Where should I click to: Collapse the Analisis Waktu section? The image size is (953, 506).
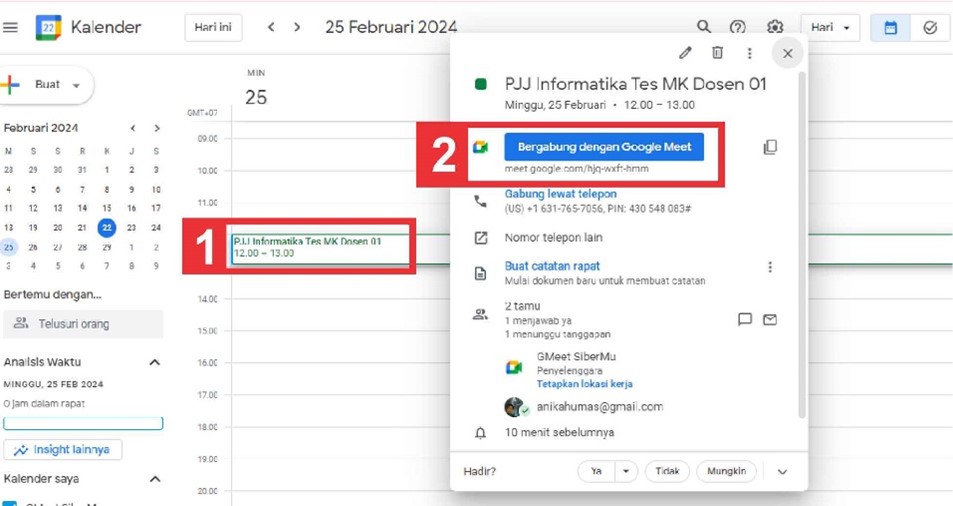click(155, 362)
